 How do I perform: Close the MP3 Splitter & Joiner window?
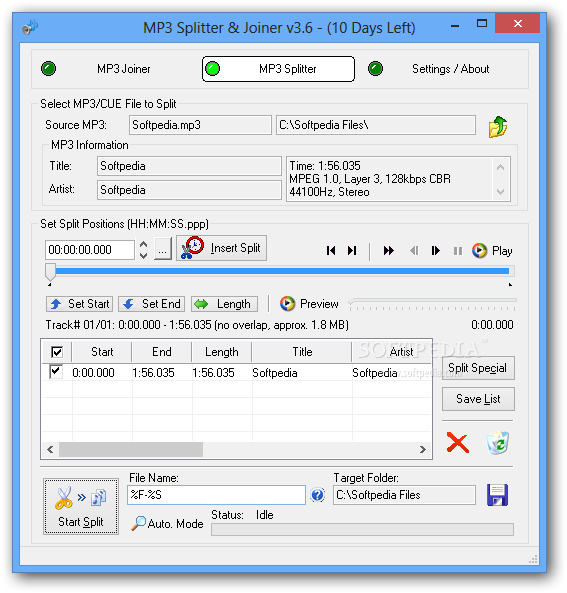coord(518,24)
